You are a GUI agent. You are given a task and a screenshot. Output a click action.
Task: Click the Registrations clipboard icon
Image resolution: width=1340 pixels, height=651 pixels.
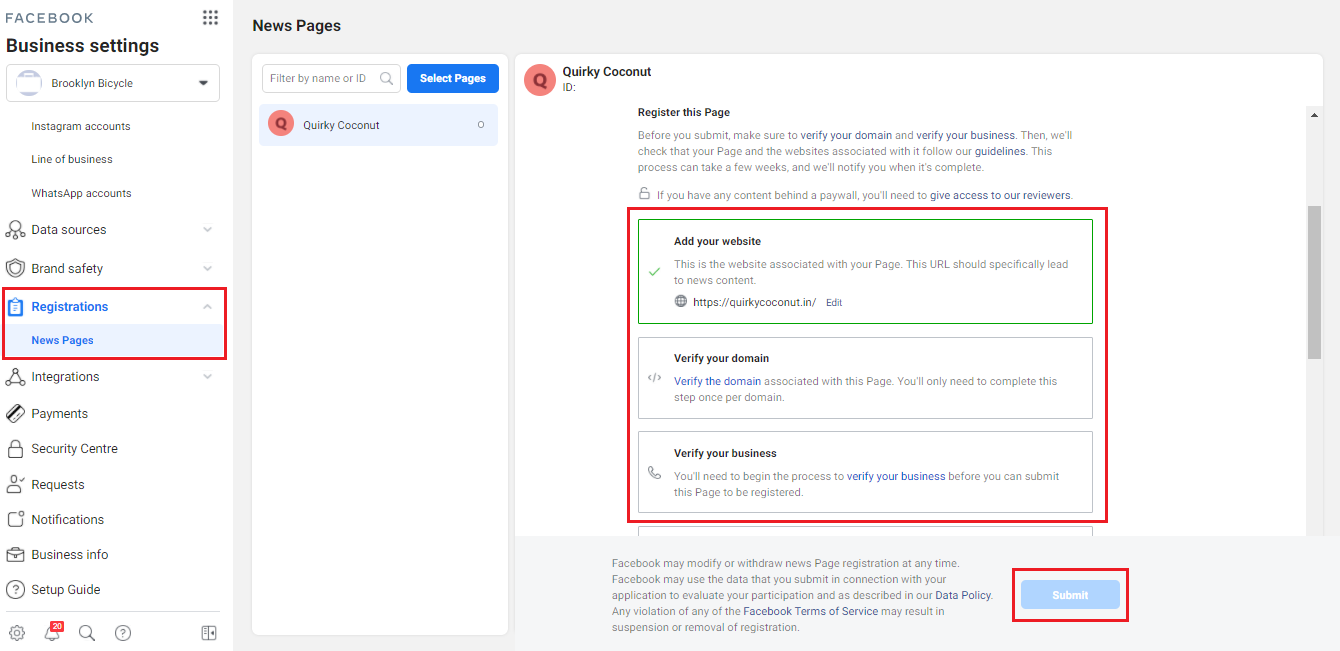coord(15,307)
